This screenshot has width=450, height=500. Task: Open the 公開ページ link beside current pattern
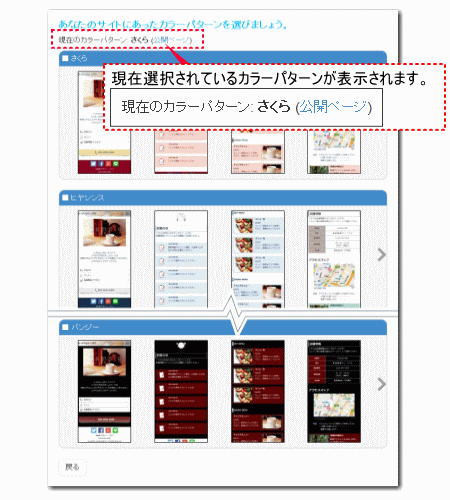[171, 40]
